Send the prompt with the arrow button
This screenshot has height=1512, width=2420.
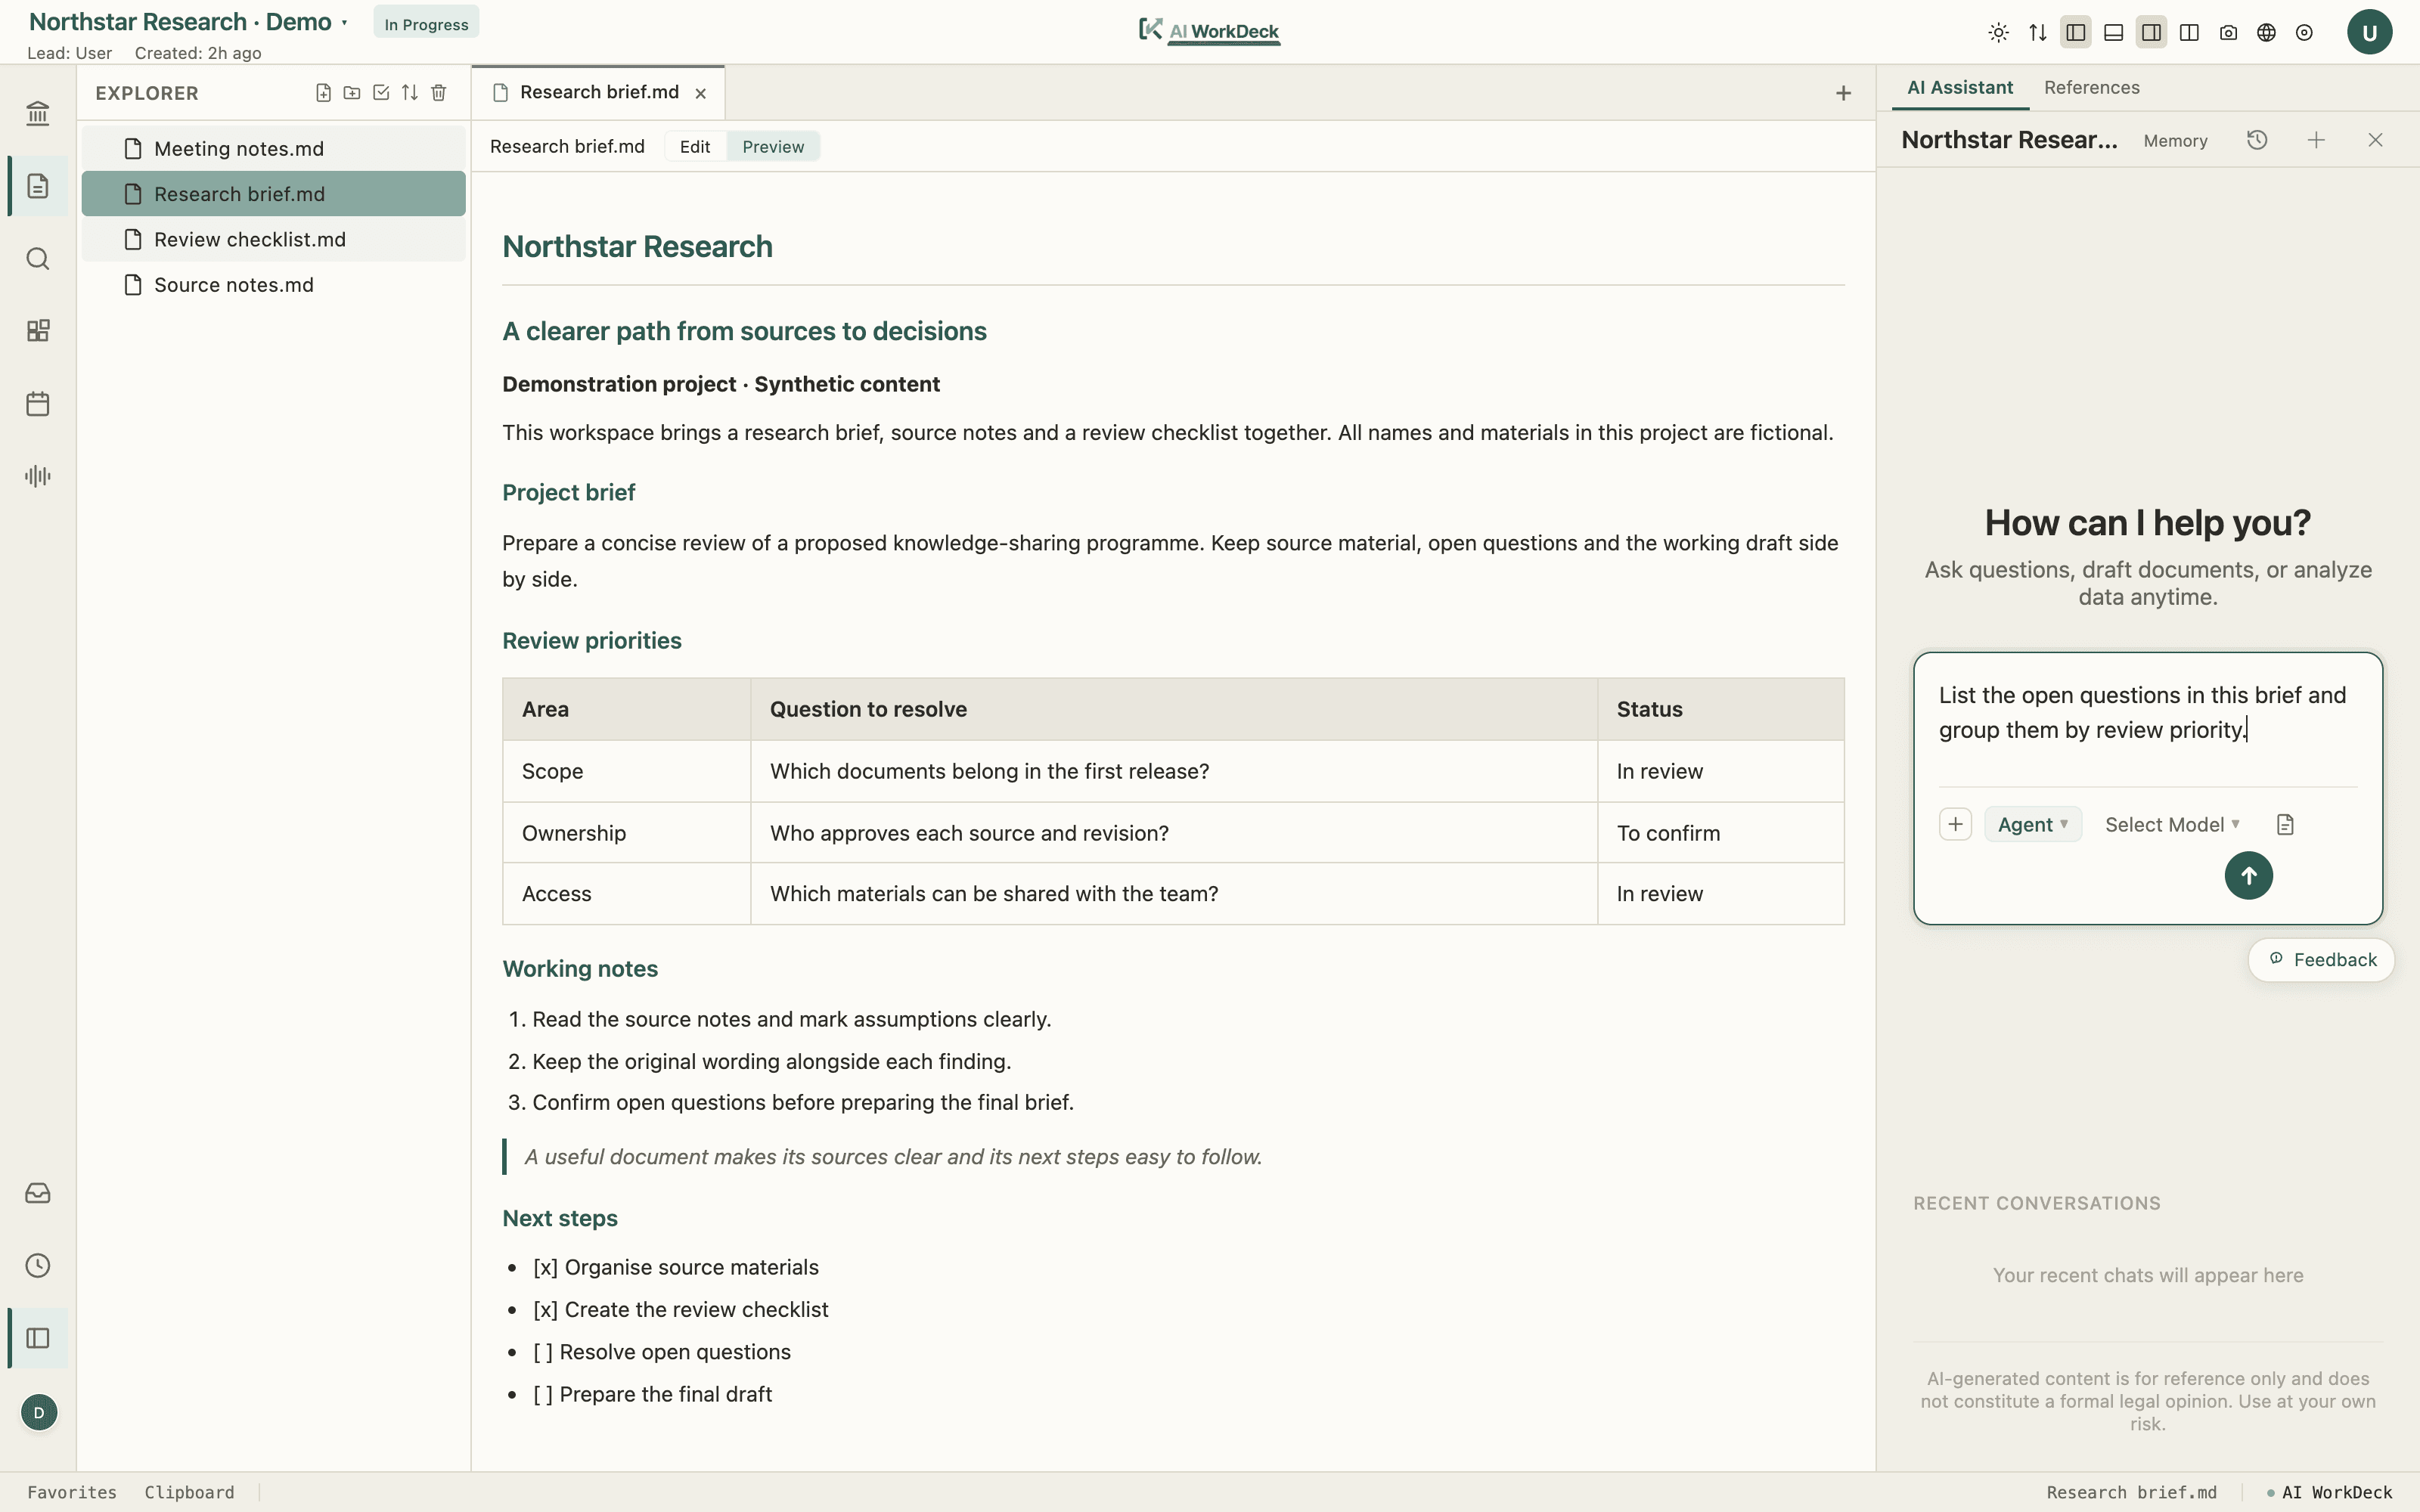pos(2249,876)
